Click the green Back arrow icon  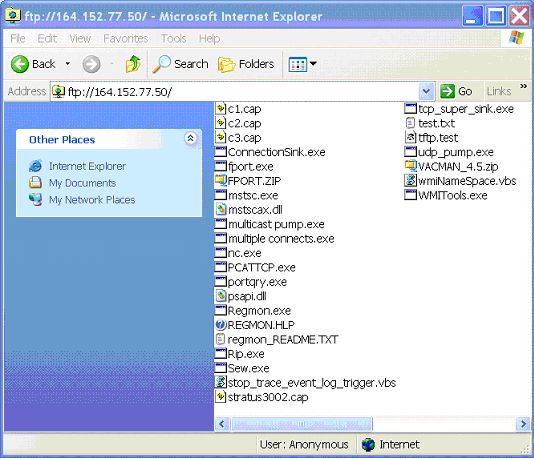click(x=19, y=64)
